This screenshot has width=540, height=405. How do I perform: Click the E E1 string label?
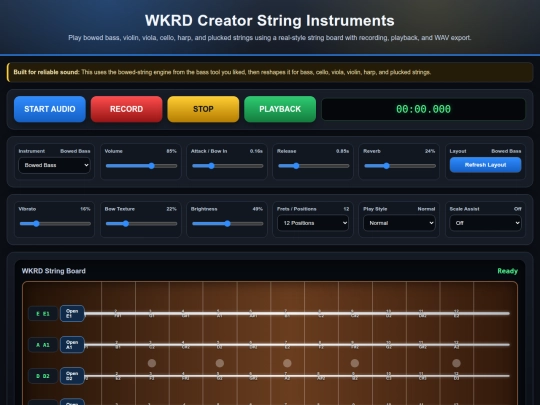[43, 314]
